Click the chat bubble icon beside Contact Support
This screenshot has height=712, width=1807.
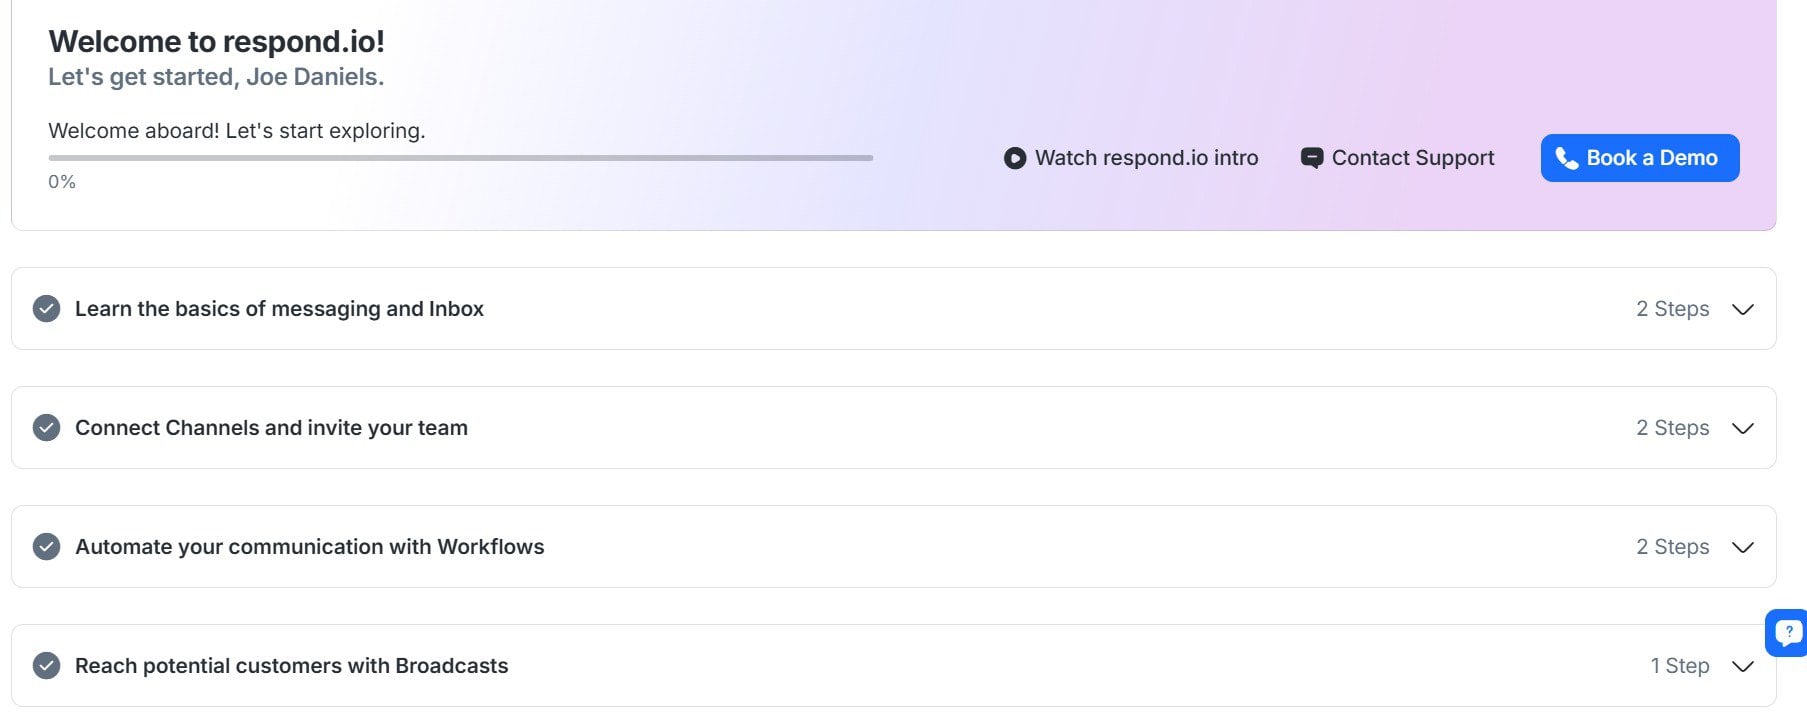[x=1310, y=157]
